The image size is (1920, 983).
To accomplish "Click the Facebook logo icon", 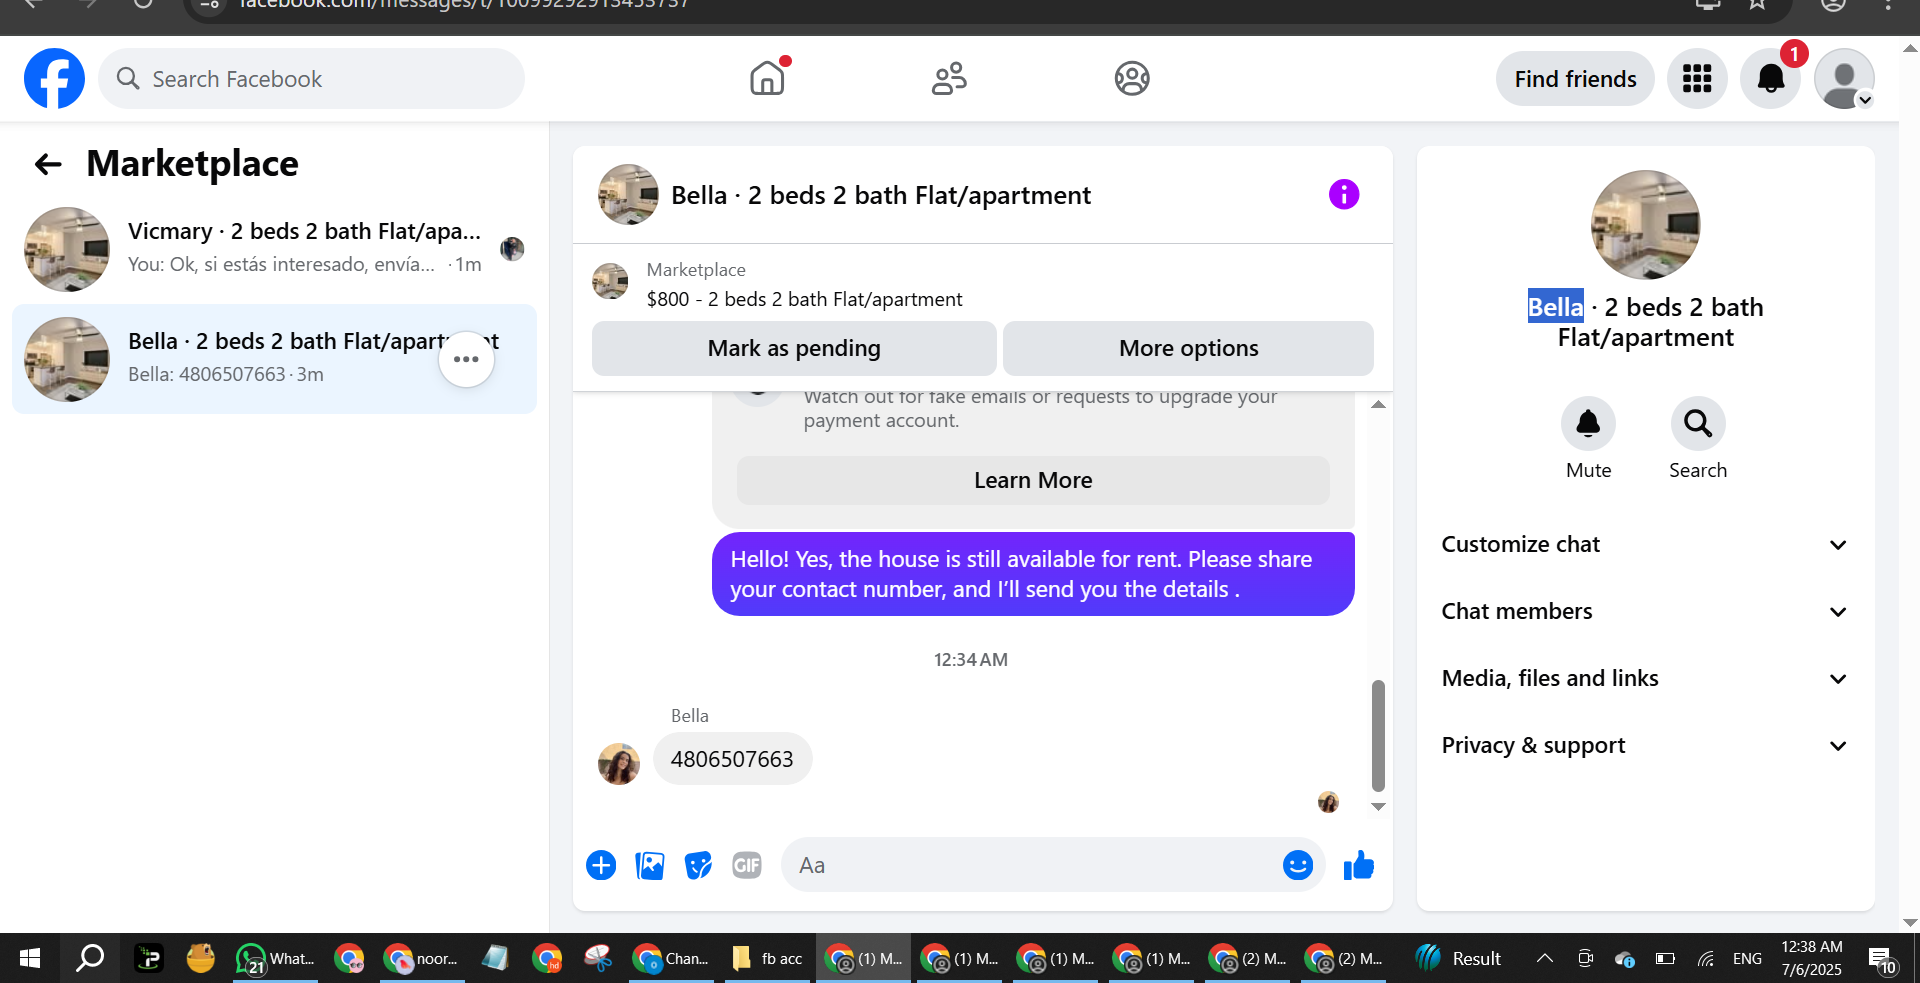I will [54, 78].
